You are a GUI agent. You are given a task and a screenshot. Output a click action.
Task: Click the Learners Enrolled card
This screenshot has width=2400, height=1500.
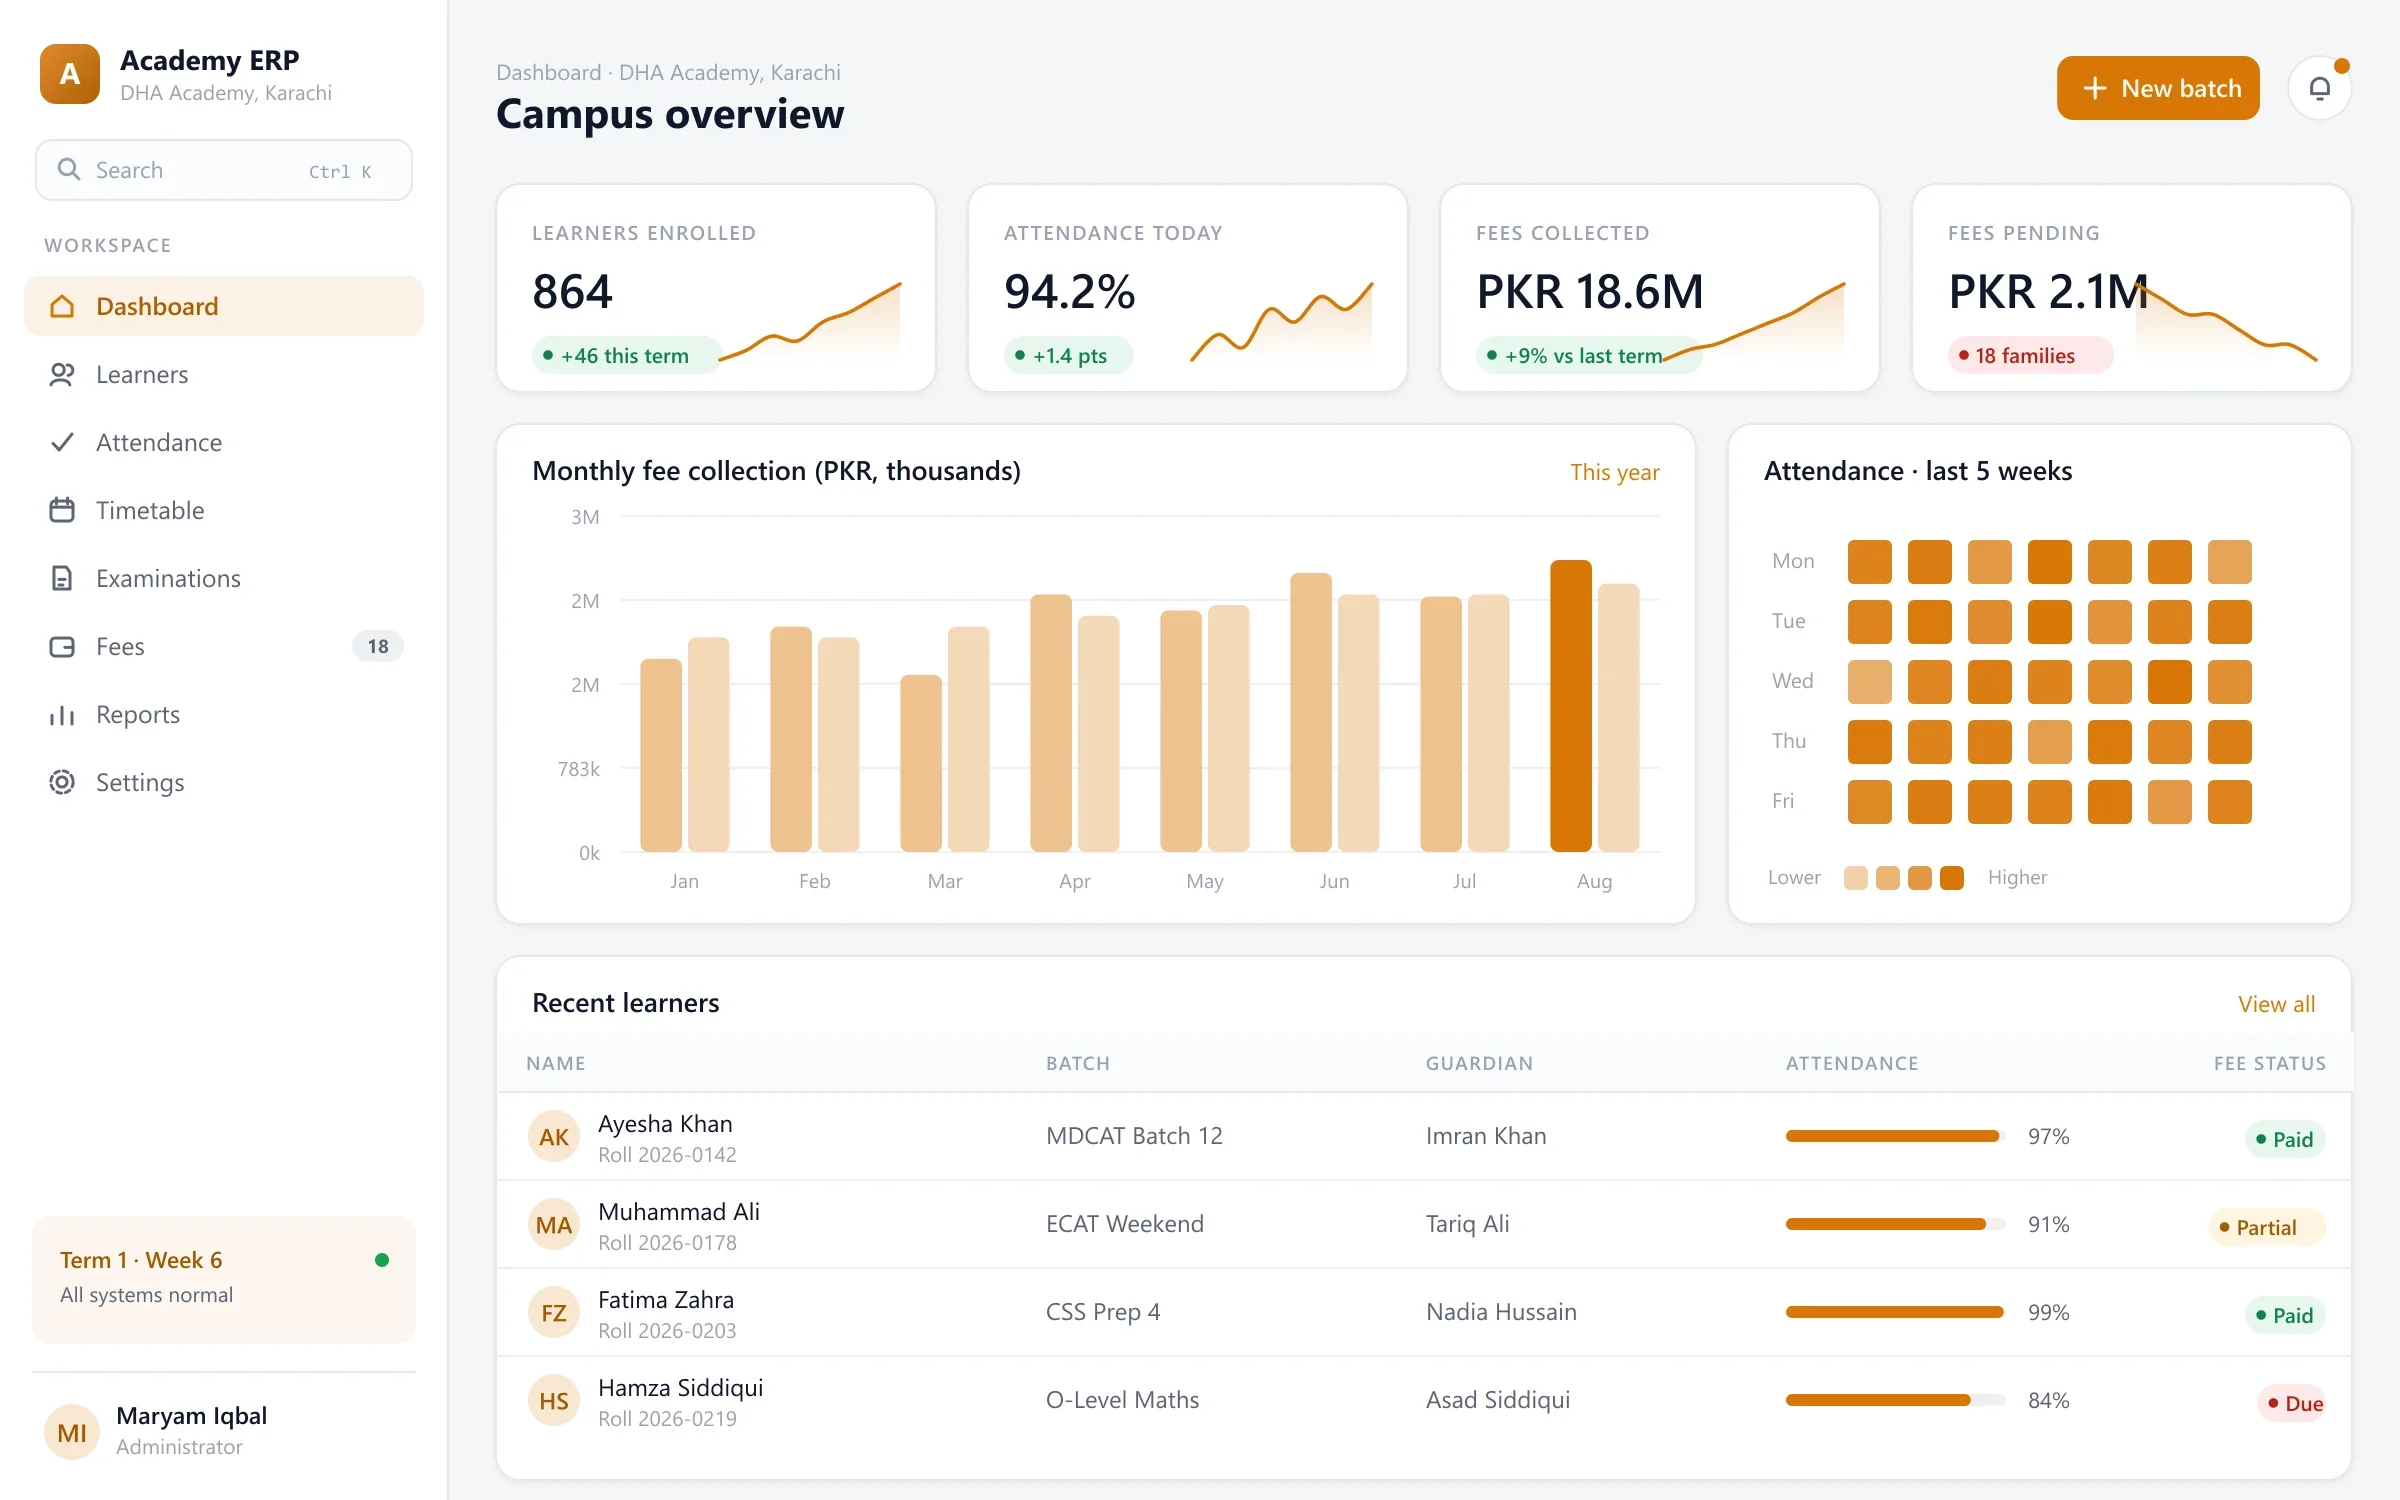pos(716,288)
